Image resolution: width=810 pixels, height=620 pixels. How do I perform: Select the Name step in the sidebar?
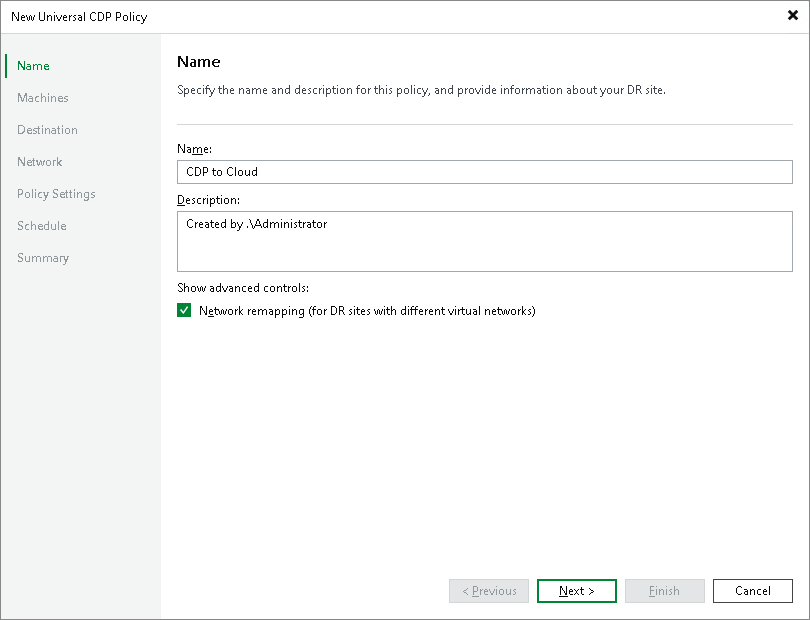tap(32, 65)
